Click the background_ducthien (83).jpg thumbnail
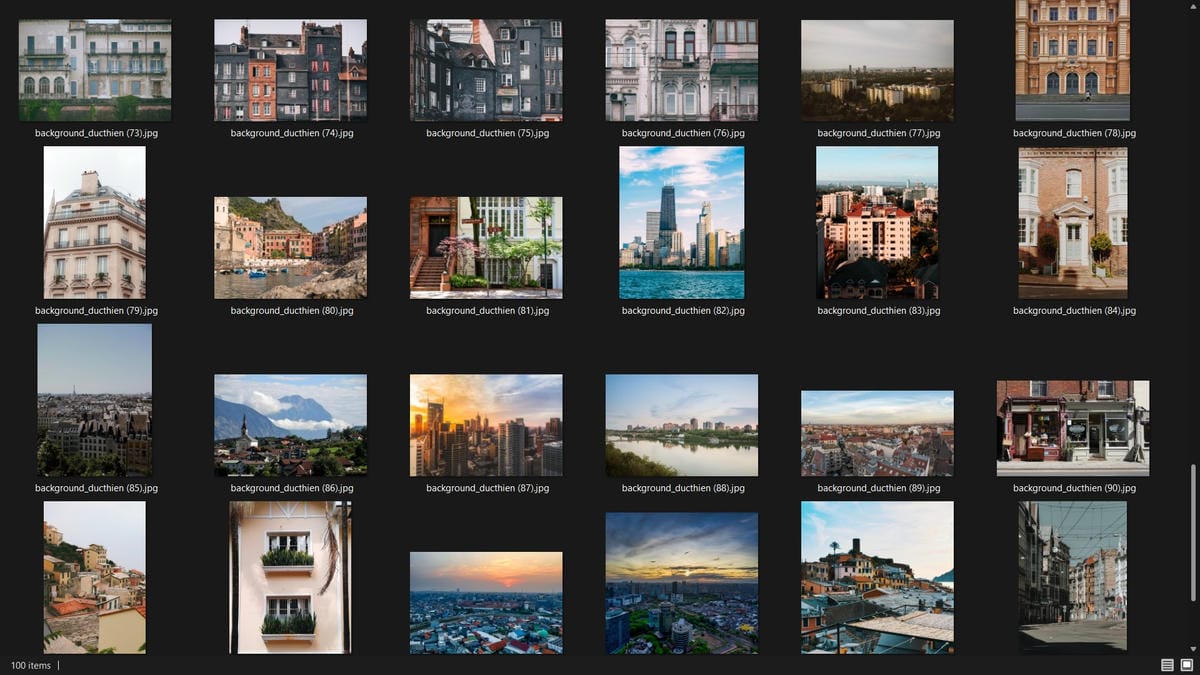This screenshot has width=1200, height=675. [x=877, y=222]
